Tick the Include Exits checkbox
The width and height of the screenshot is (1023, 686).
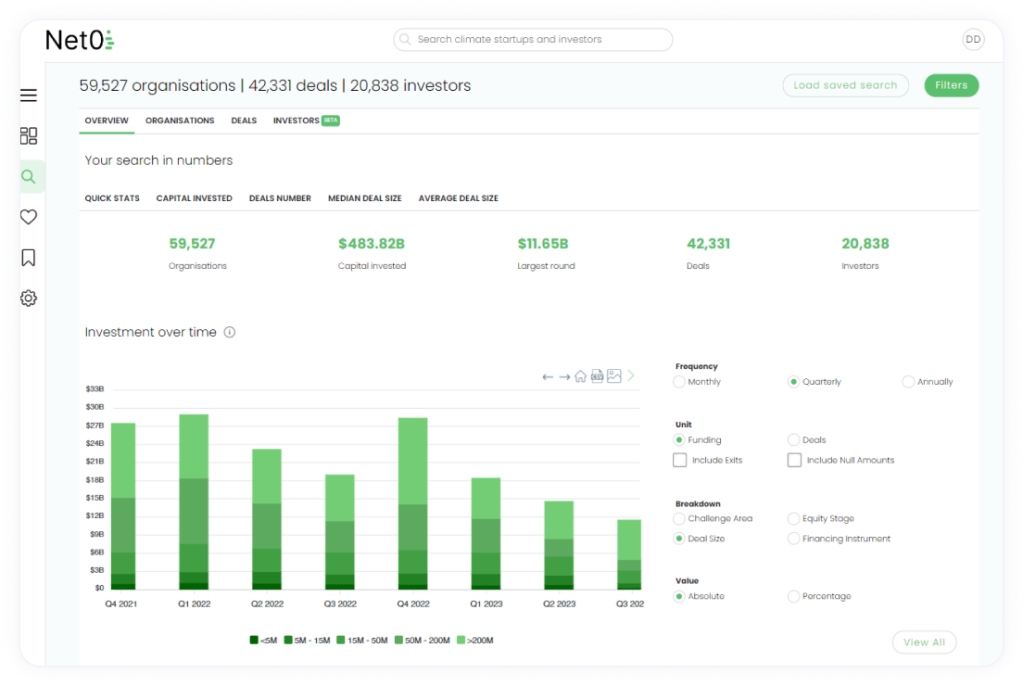pyautogui.click(x=680, y=460)
